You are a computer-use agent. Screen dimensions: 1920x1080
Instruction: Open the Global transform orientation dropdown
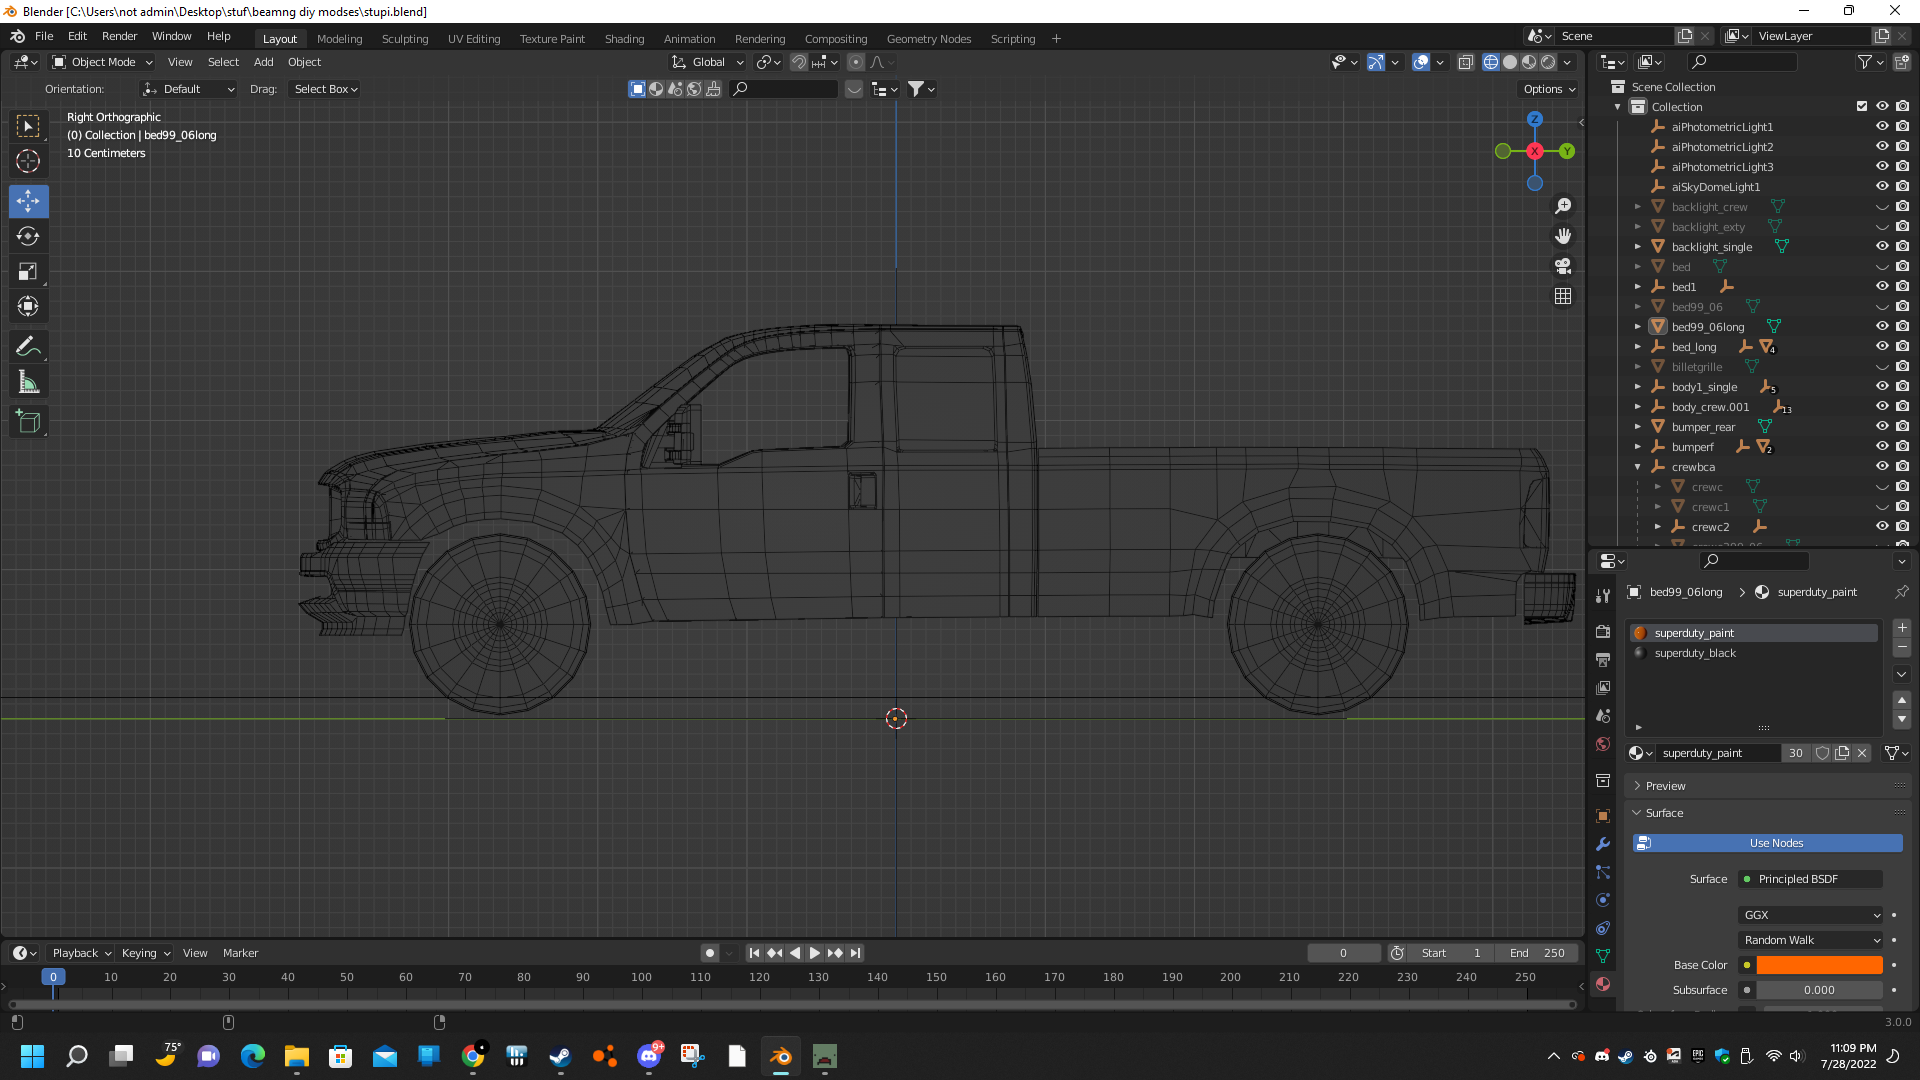click(x=708, y=62)
